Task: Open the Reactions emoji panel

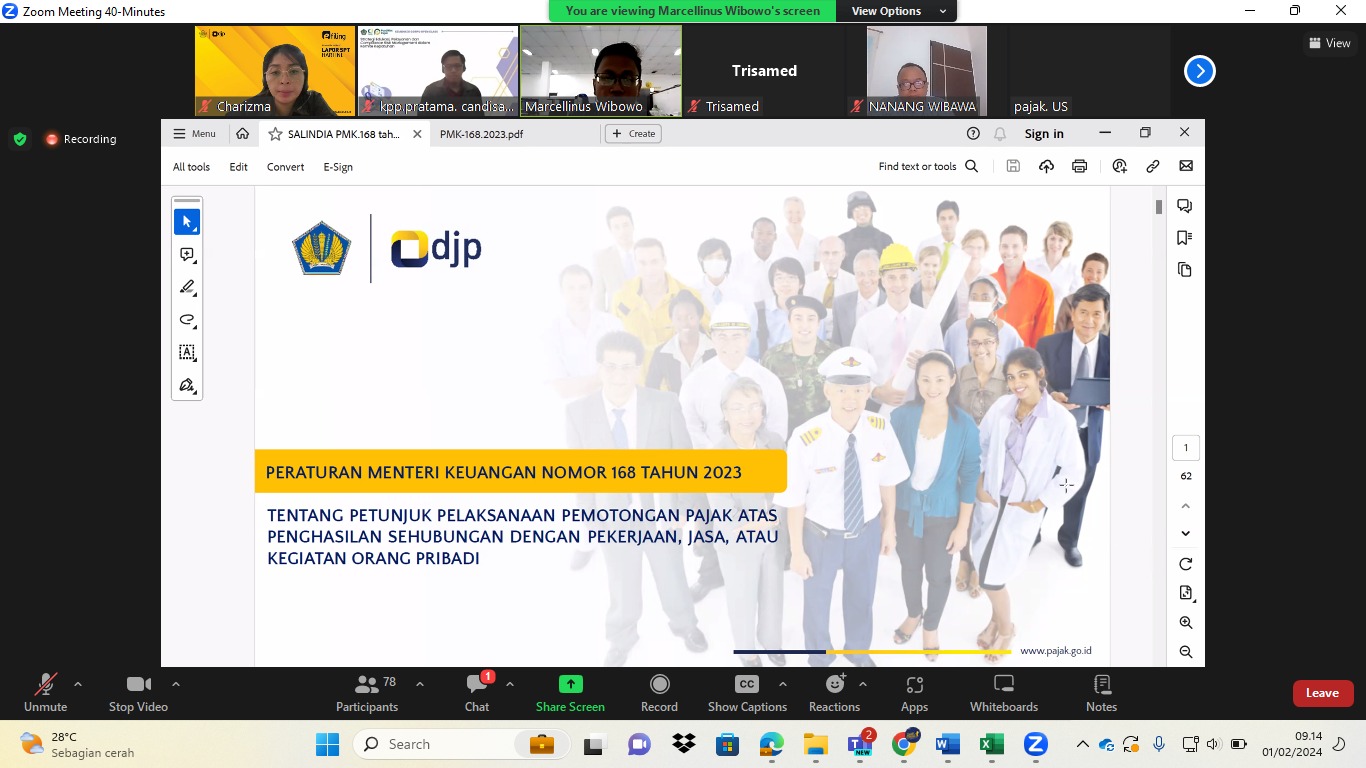Action: click(834, 693)
